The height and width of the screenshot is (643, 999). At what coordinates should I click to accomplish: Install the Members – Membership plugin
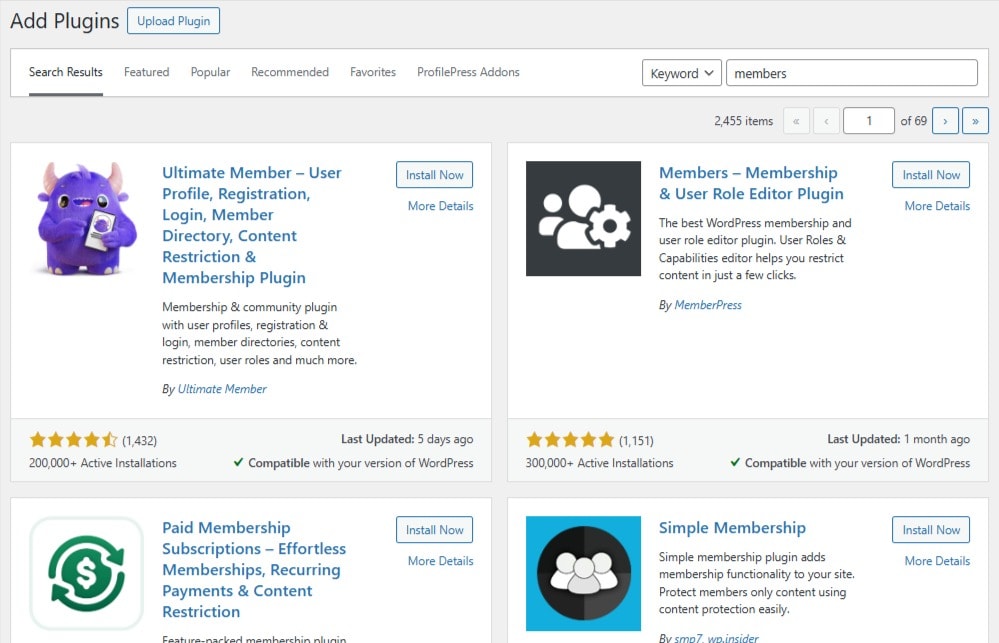point(931,175)
